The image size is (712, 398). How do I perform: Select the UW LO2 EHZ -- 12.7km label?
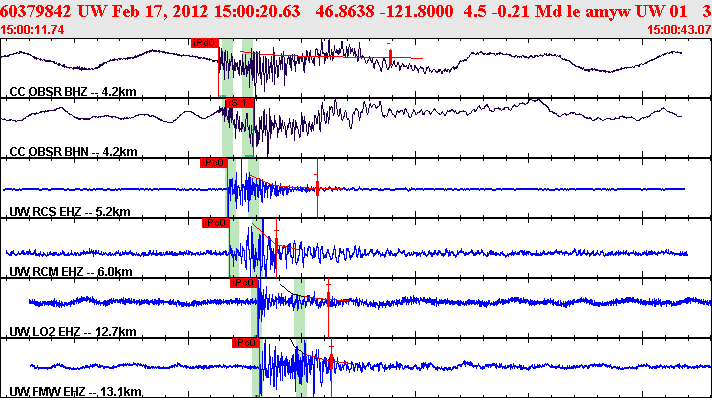coord(73,332)
